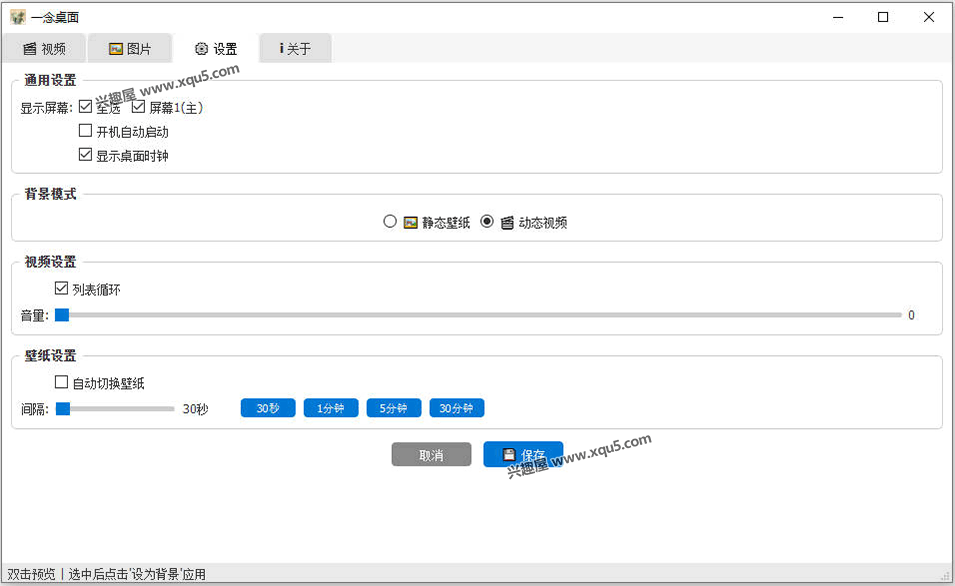Viewport: 955px width, 586px height.
Task: Switch to the 图片 tab
Action: coord(130,48)
